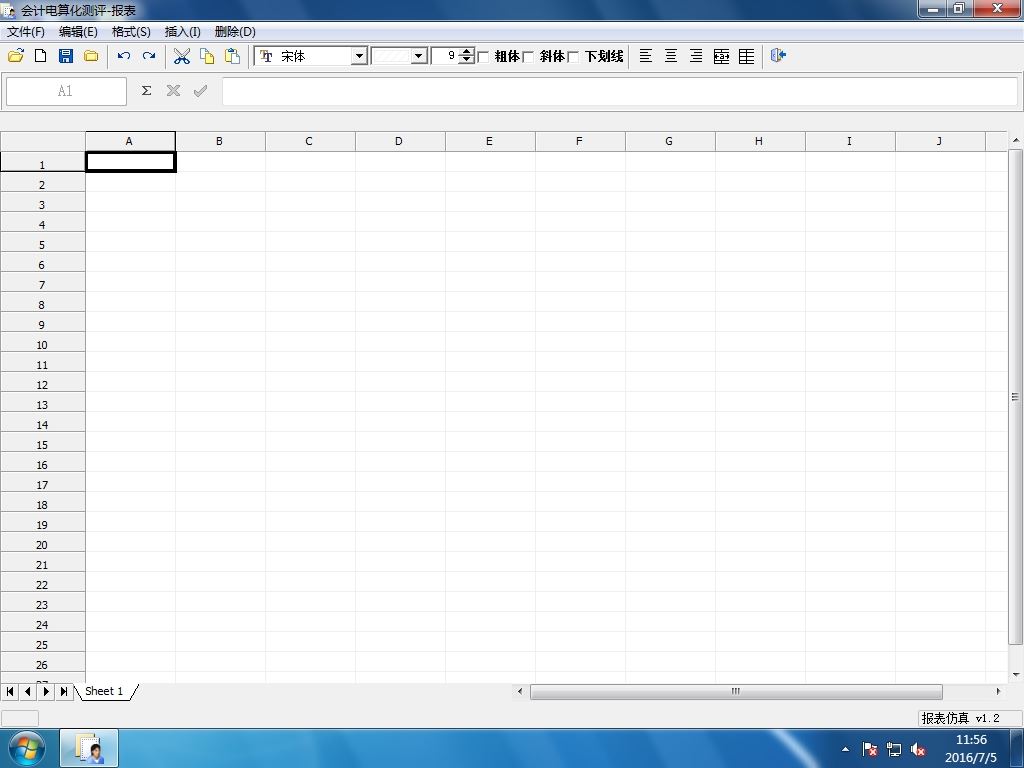This screenshot has height=768, width=1024.
Task: Select the Sheet 1 tab
Action: [x=104, y=691]
